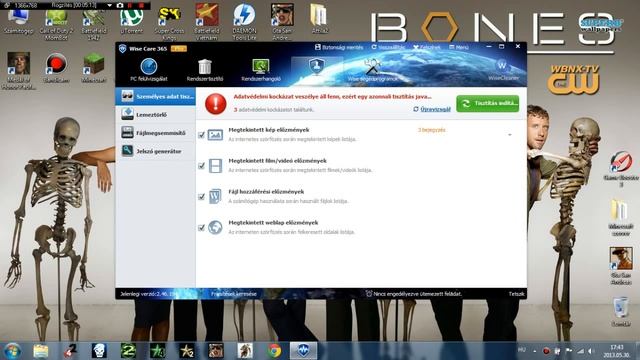Click Tetszik on the status bar
The width and height of the screenshot is (640, 360).
coord(516,293)
